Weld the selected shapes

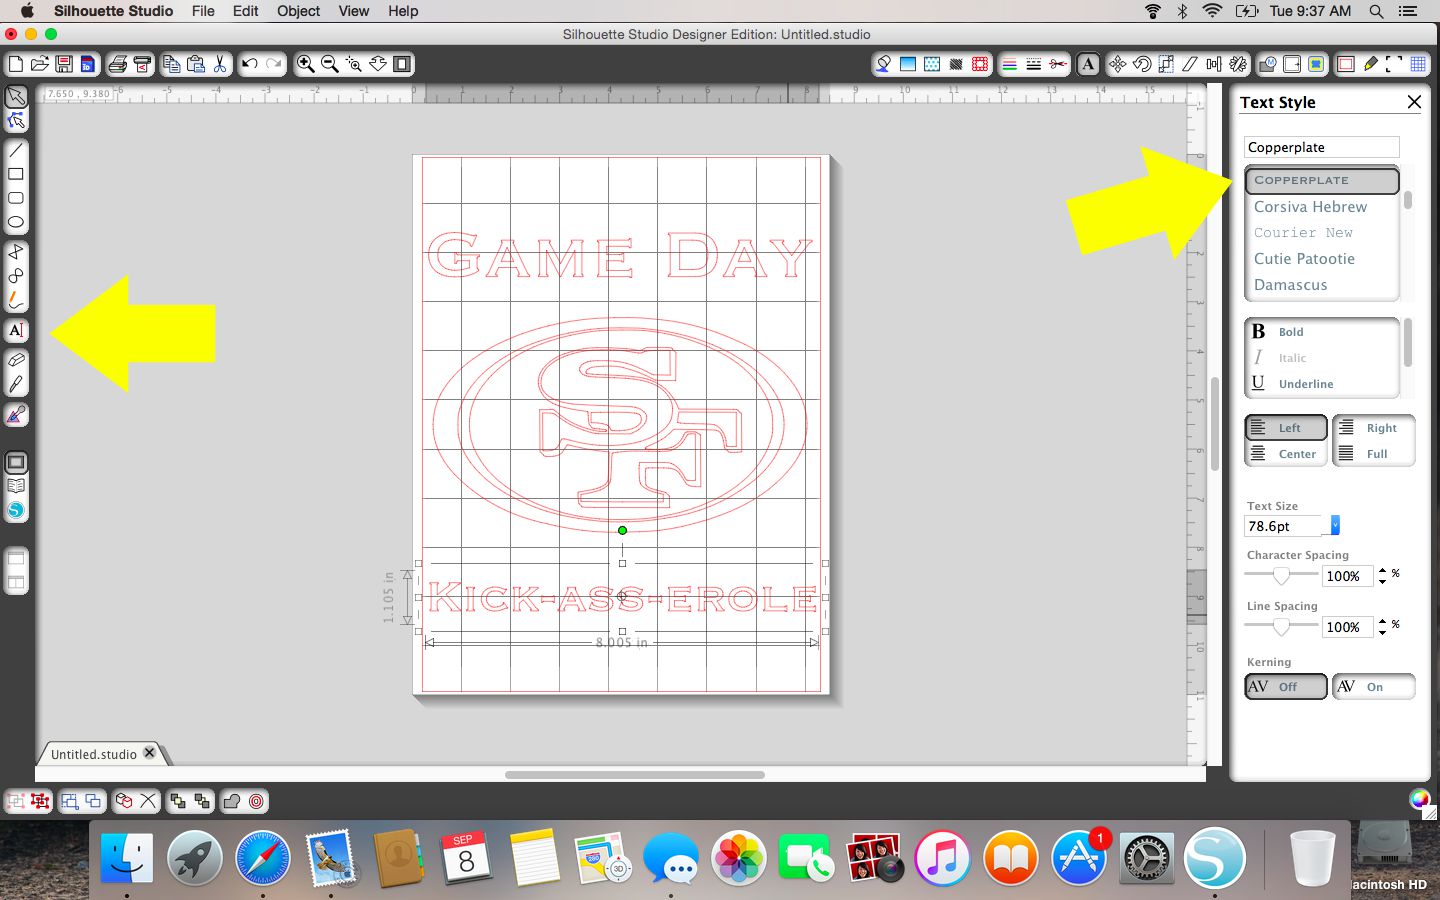(x=233, y=801)
